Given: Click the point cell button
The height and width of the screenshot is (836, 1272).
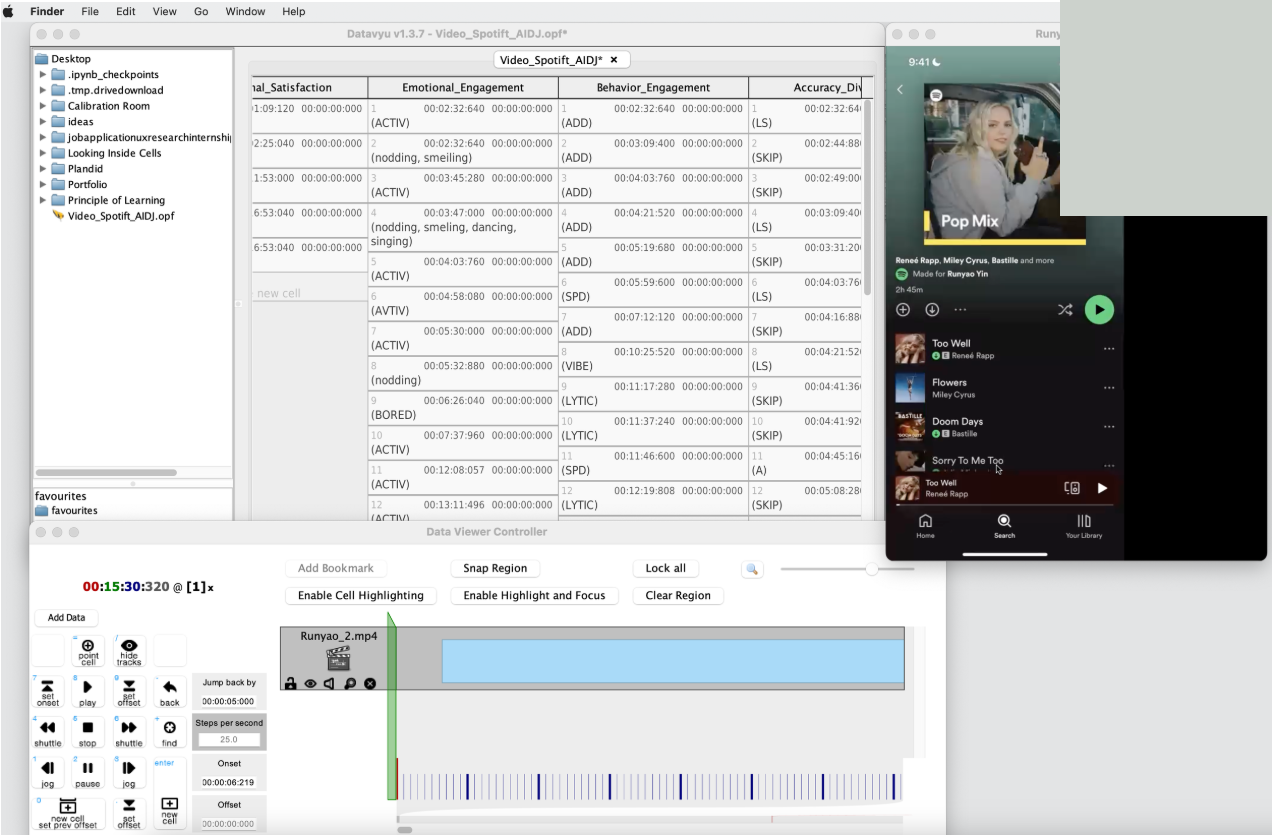Looking at the screenshot, I should [x=88, y=651].
